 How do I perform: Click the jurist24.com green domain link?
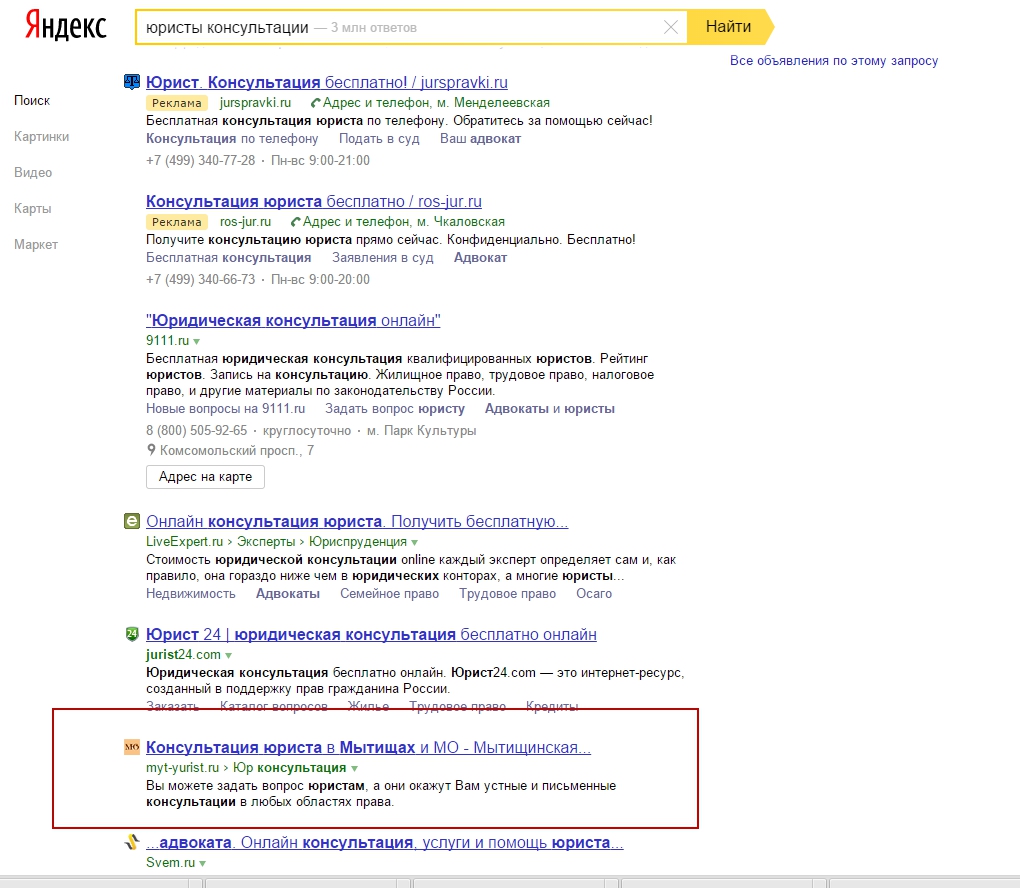pyautogui.click(x=183, y=655)
